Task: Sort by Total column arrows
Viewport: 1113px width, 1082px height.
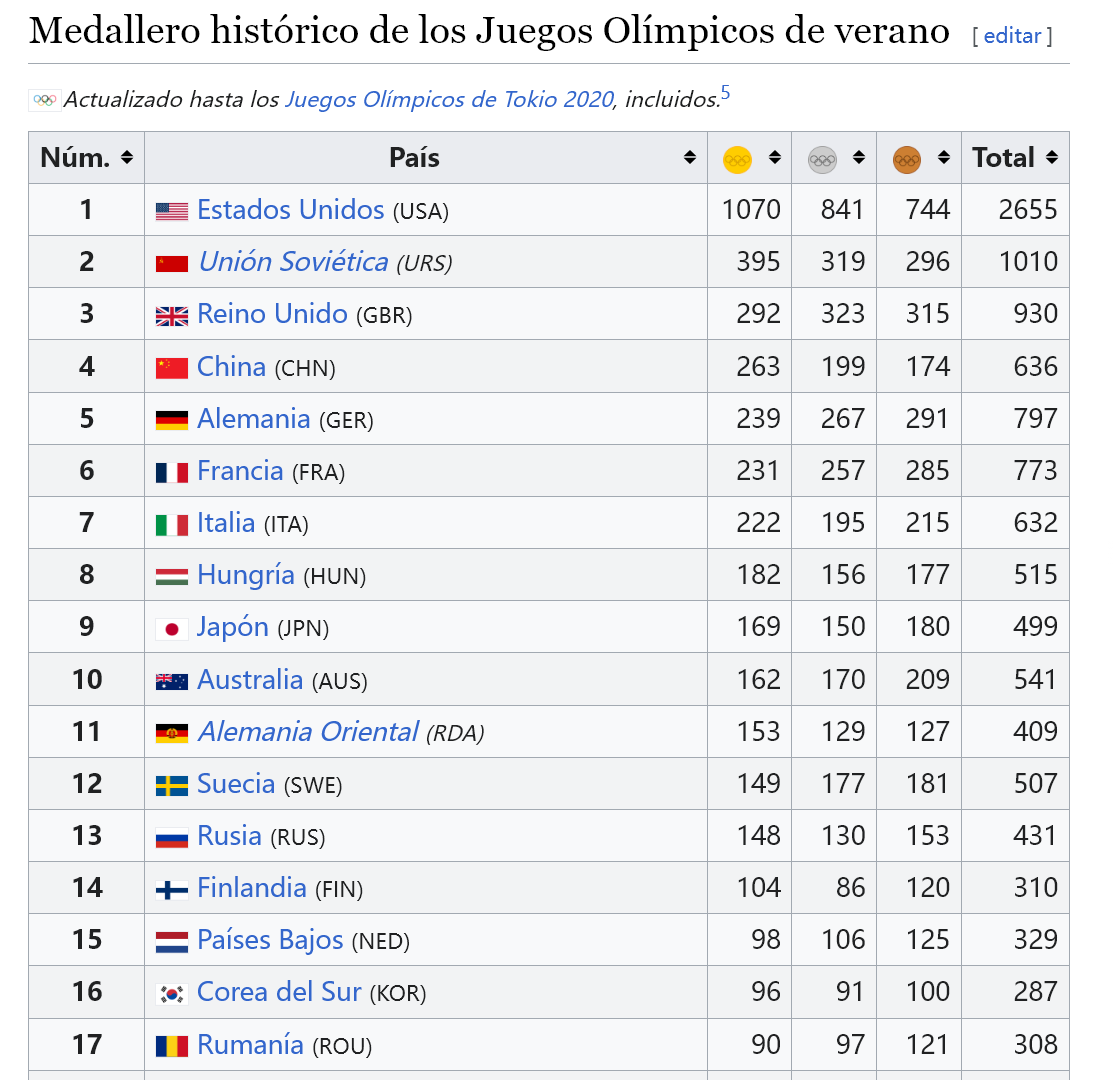Action: tap(1052, 158)
